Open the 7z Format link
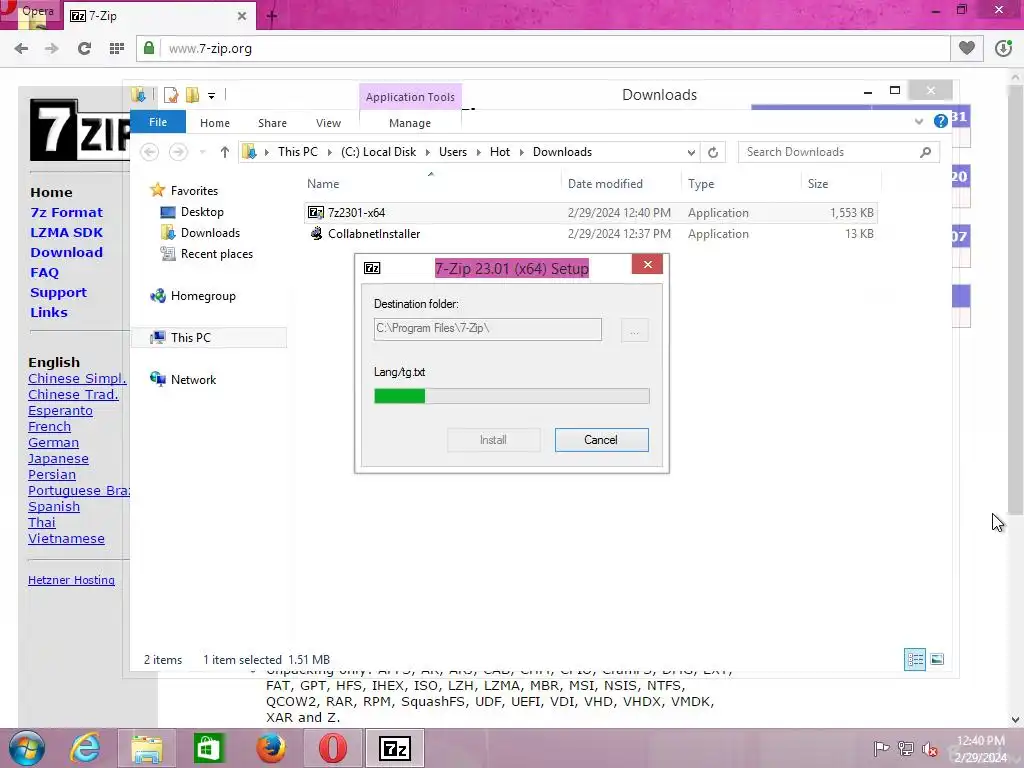Screen dimensions: 1024x768 click(67, 212)
